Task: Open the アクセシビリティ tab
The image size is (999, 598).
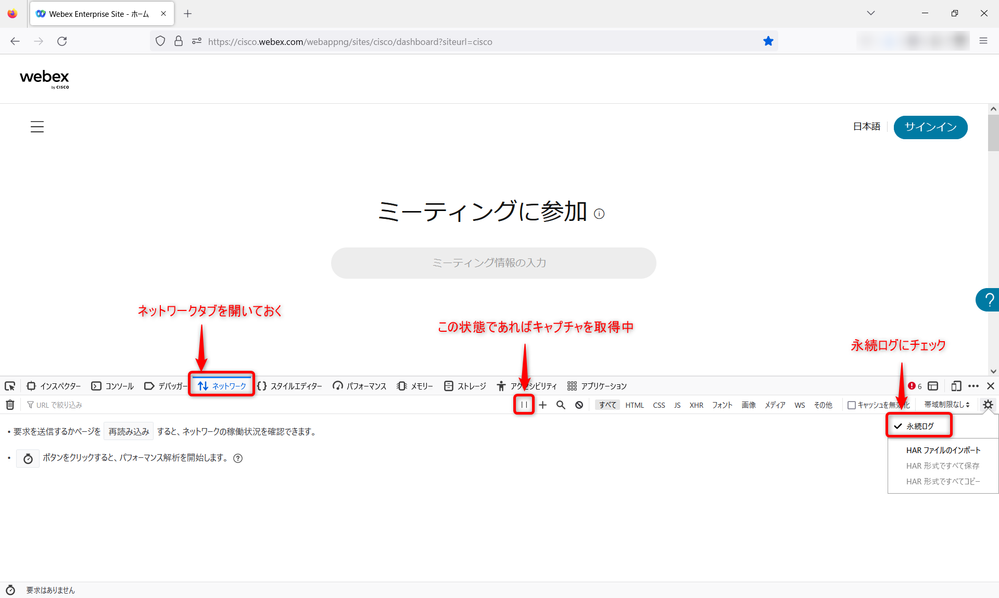Action: tap(527, 386)
